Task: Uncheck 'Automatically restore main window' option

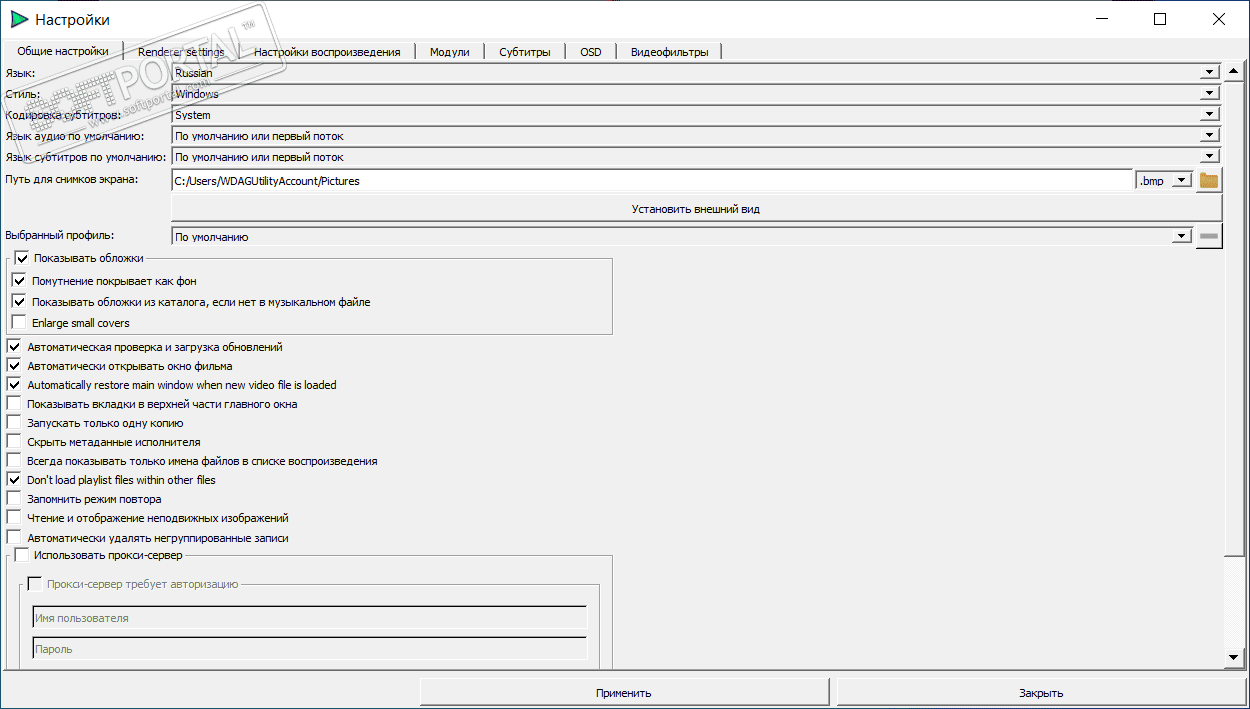Action: tap(14, 385)
